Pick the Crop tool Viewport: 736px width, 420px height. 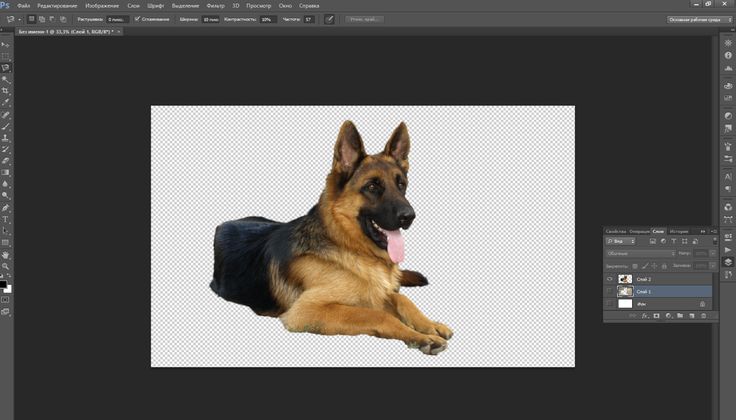pyautogui.click(x=5, y=90)
